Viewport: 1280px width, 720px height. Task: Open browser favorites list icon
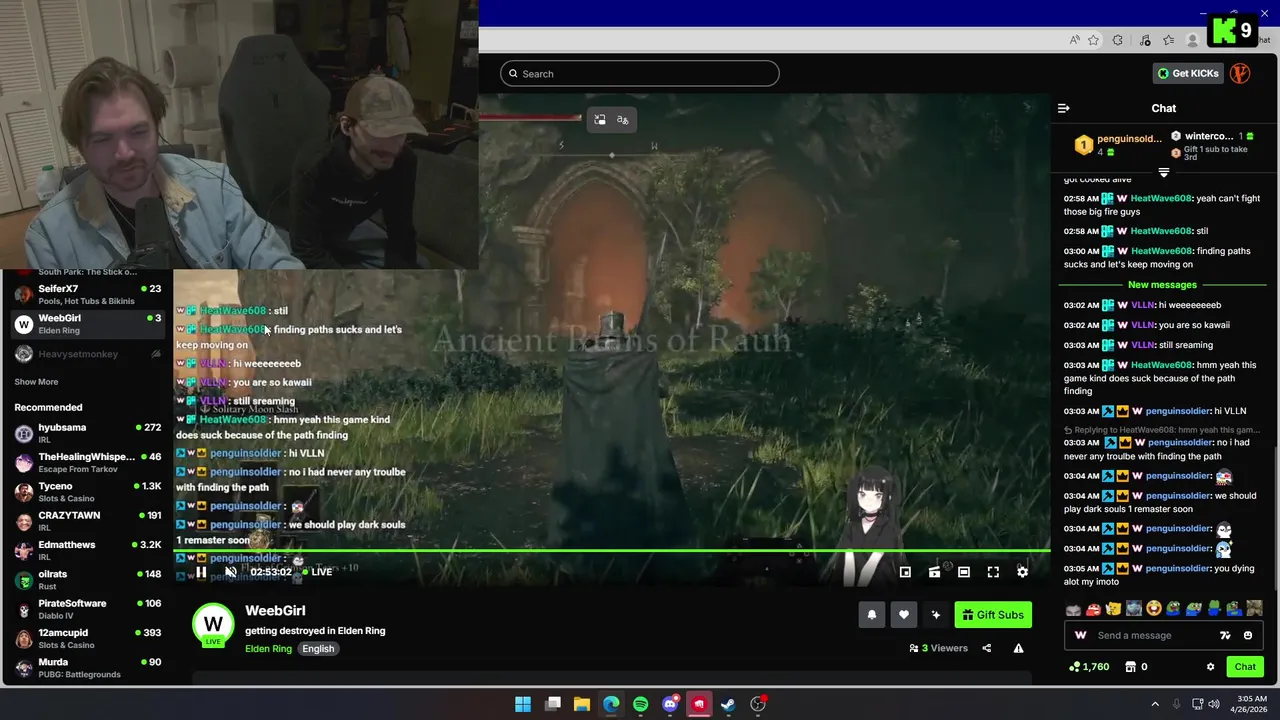(1168, 40)
